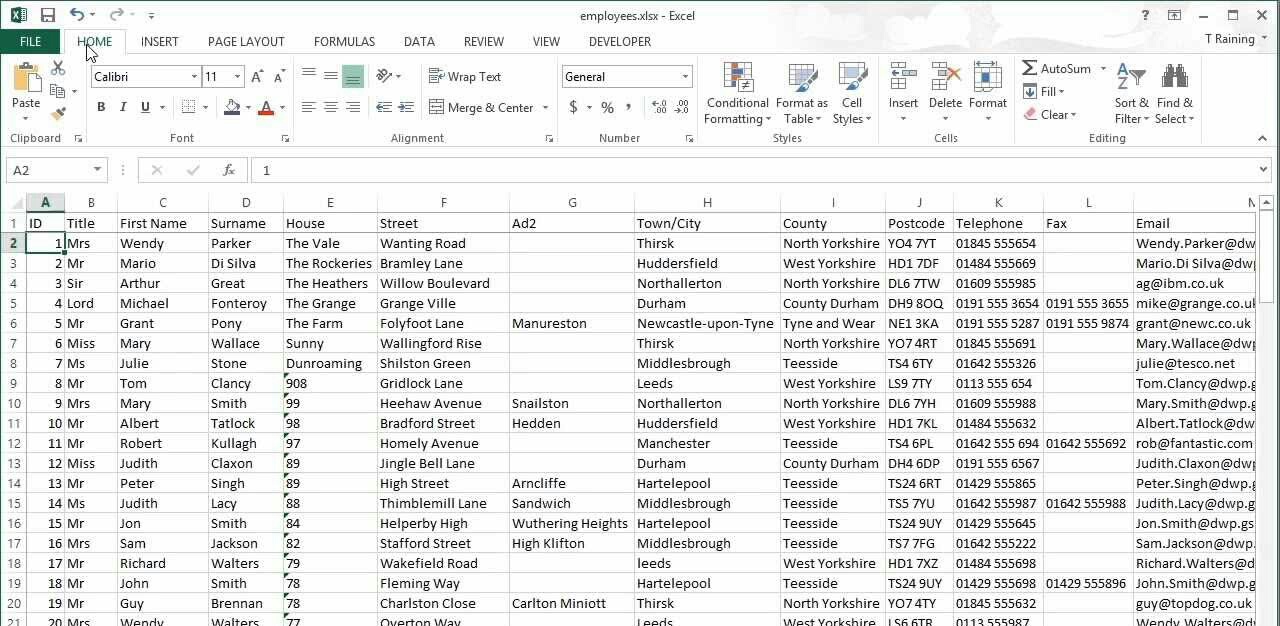Toggle Bold formatting

click(101, 107)
